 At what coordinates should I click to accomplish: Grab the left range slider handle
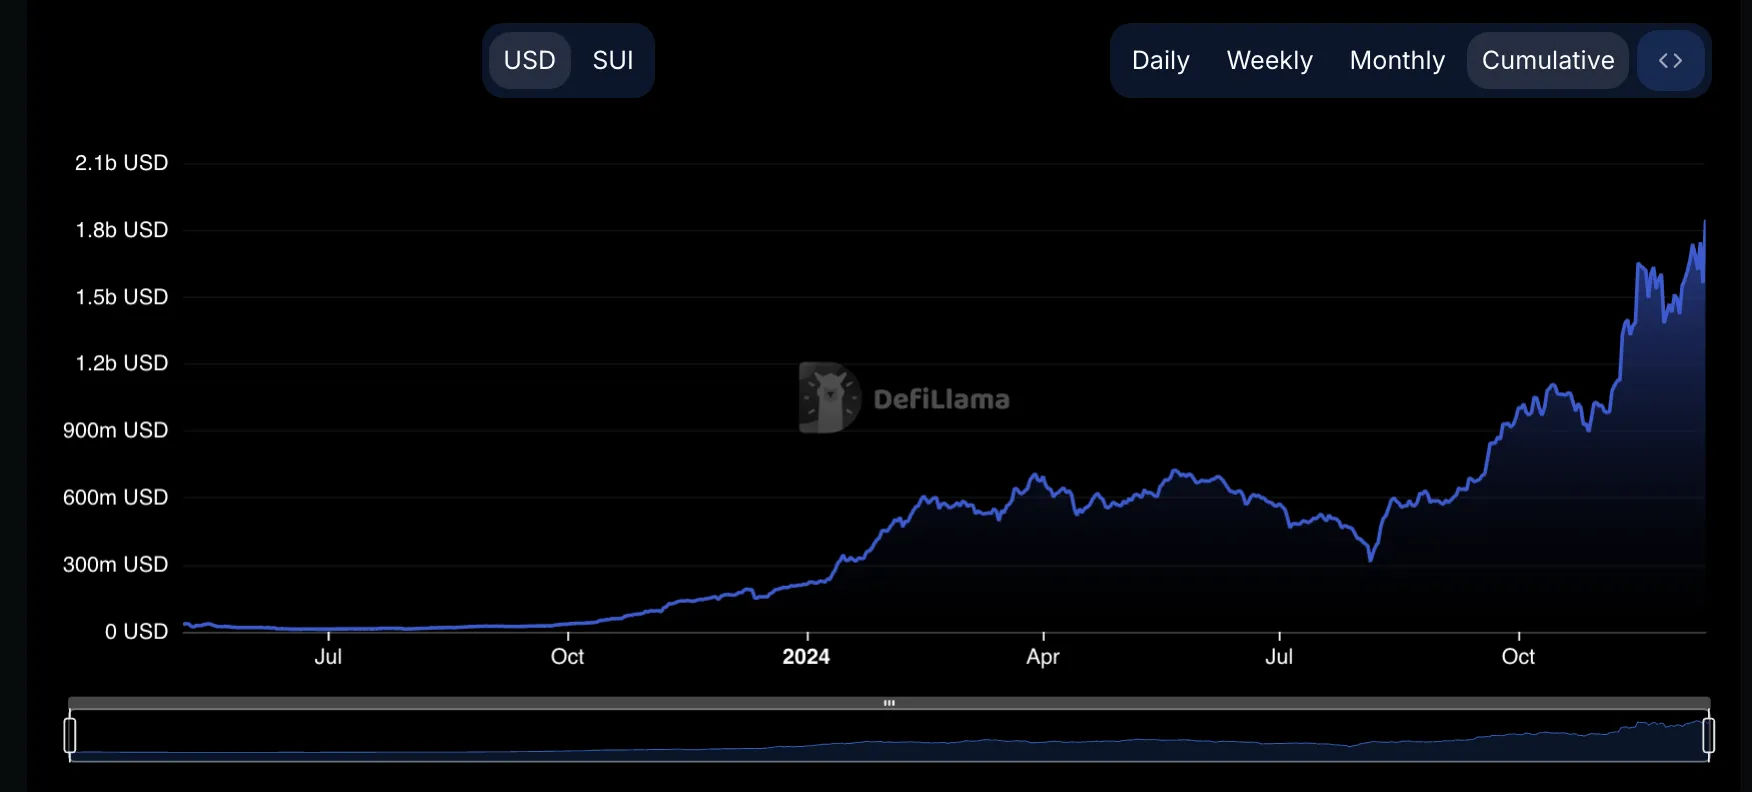tap(70, 735)
